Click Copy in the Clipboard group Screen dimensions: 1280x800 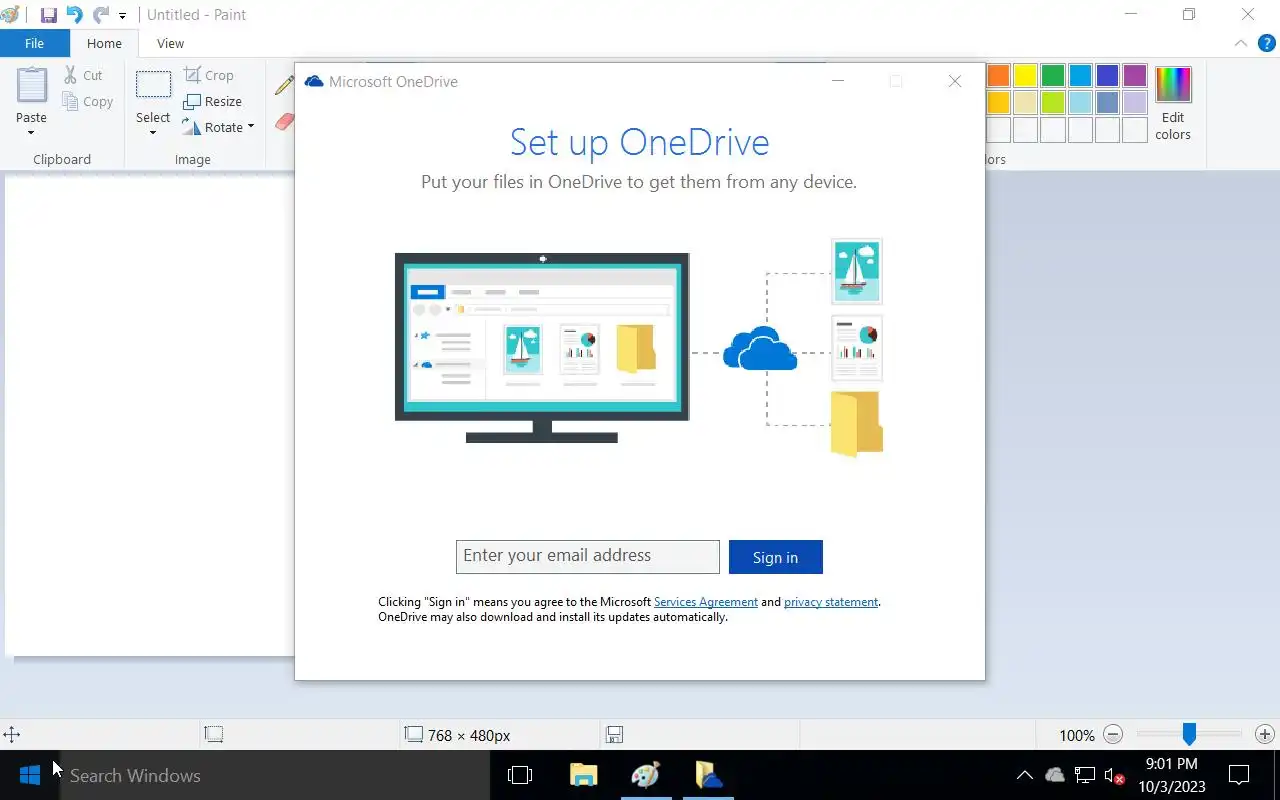[x=87, y=101]
